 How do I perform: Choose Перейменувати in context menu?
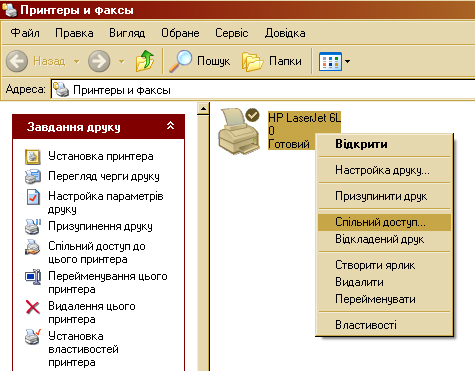(x=384, y=299)
